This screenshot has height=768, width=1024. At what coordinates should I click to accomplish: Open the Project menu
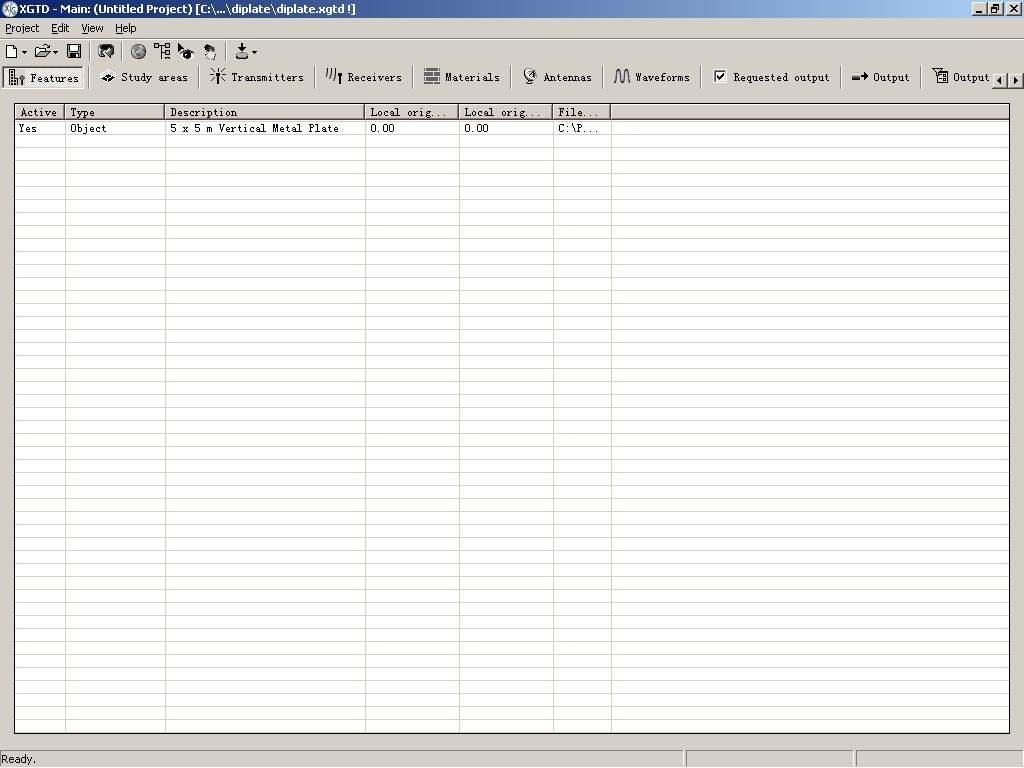point(22,28)
